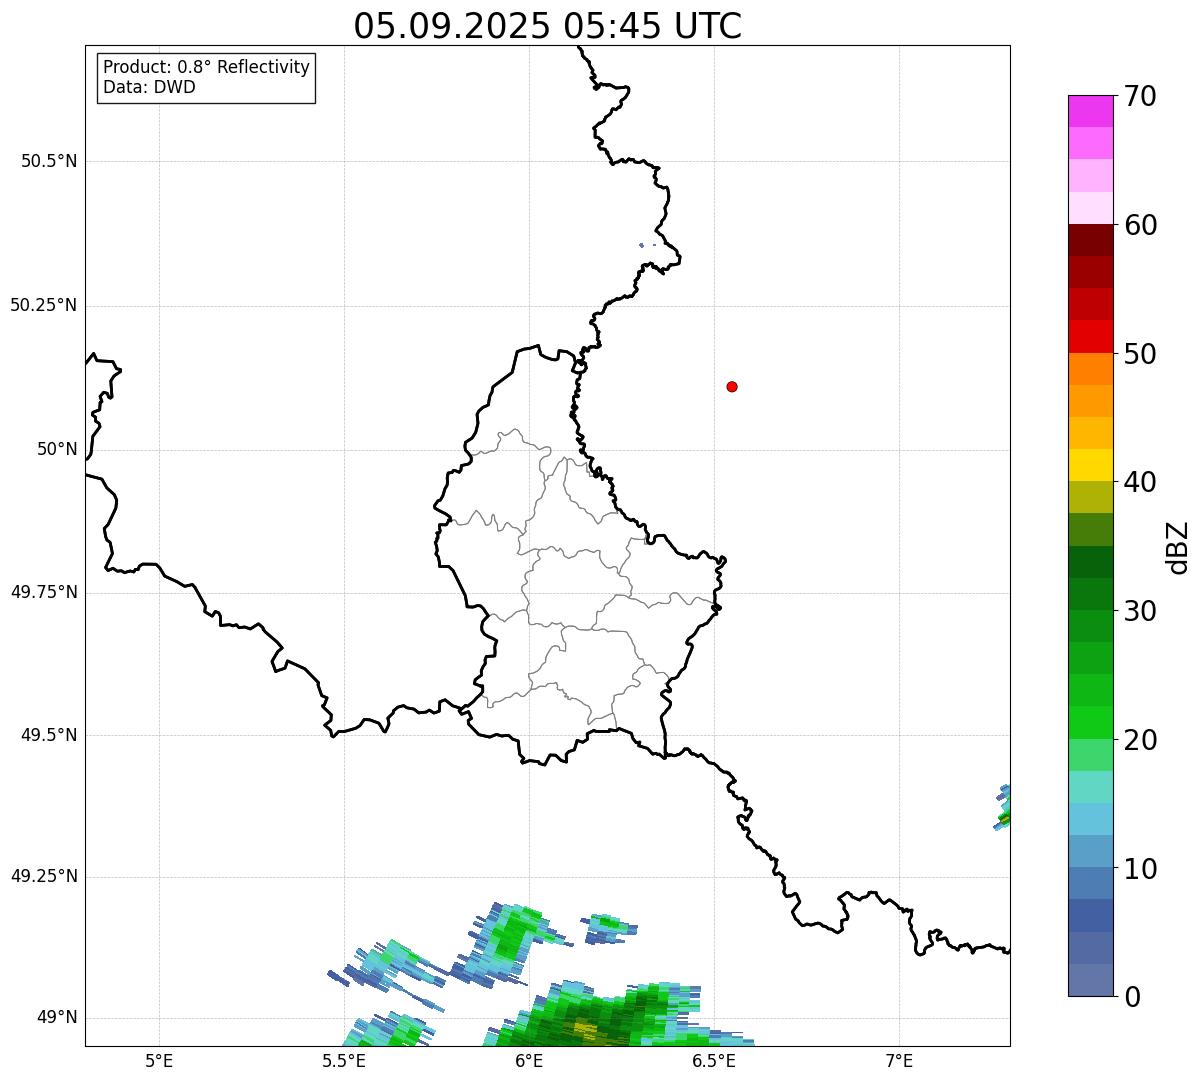Click the 49°N latitude tick label
This screenshot has height=1081, width=1202.
click(57, 1018)
